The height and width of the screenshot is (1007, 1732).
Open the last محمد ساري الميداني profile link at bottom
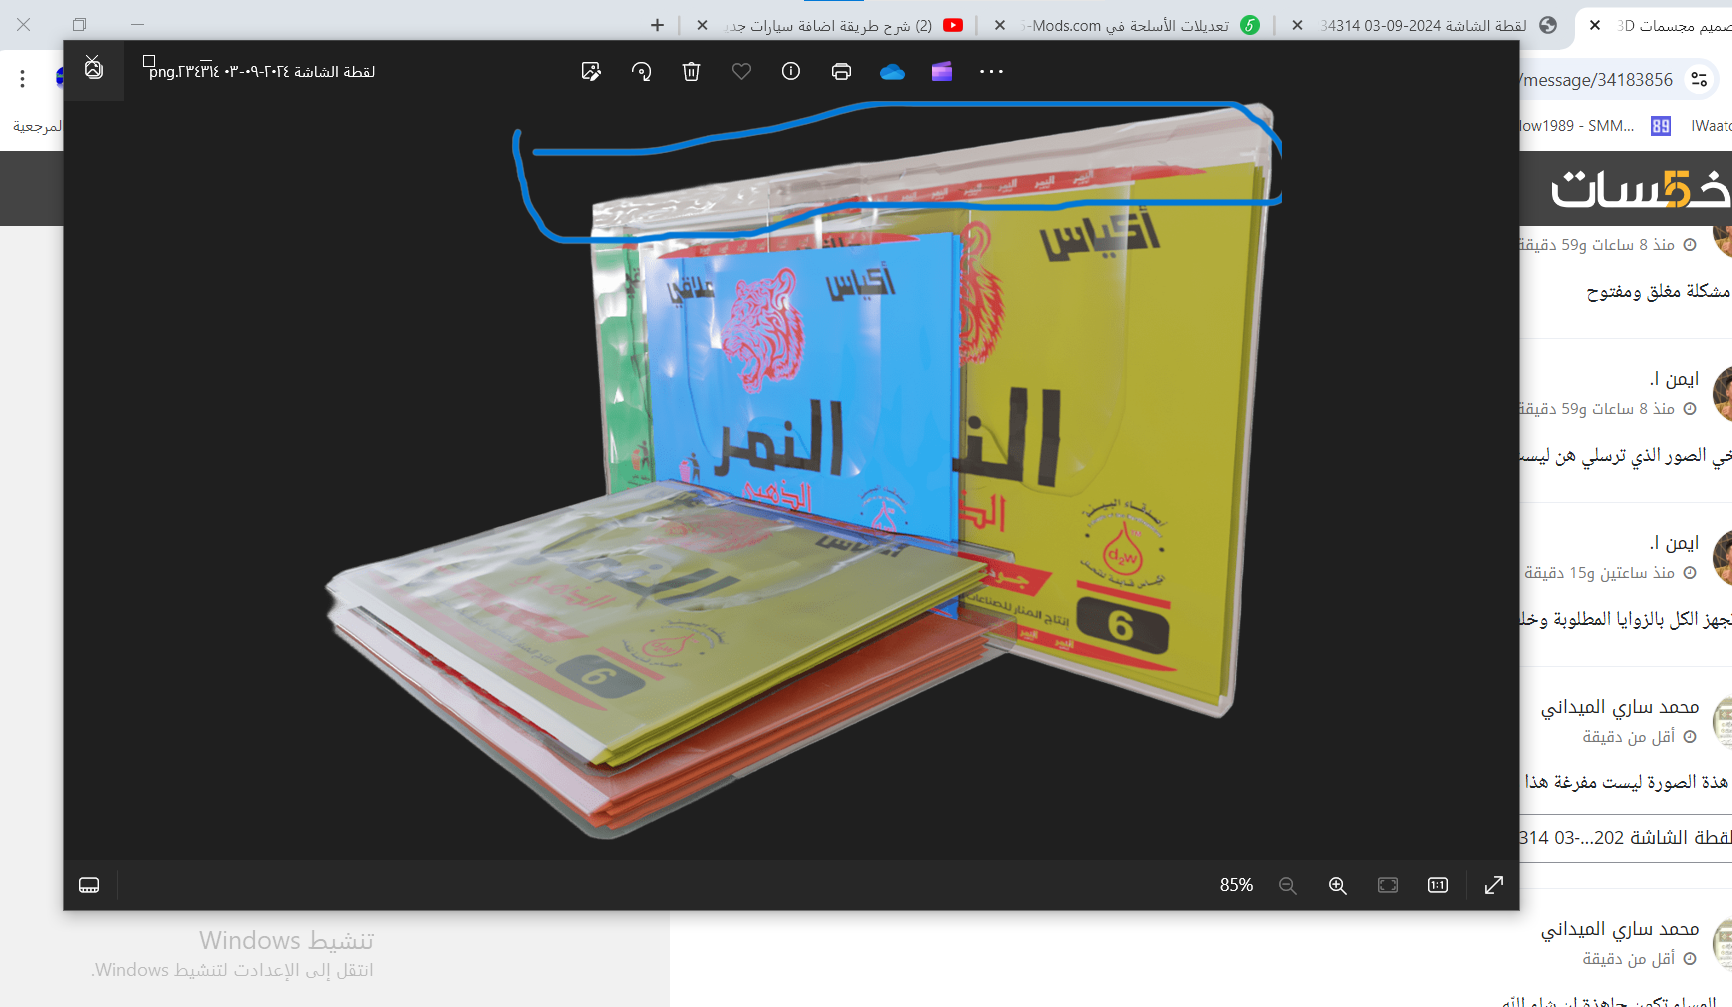click(x=1619, y=929)
